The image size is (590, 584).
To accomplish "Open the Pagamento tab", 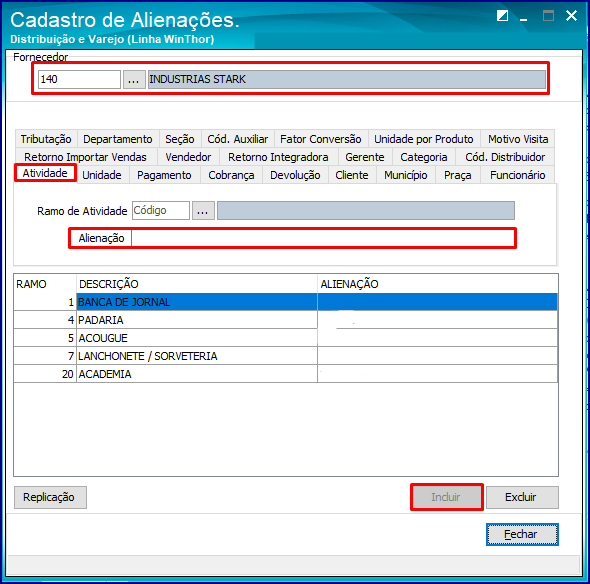I will [164, 175].
